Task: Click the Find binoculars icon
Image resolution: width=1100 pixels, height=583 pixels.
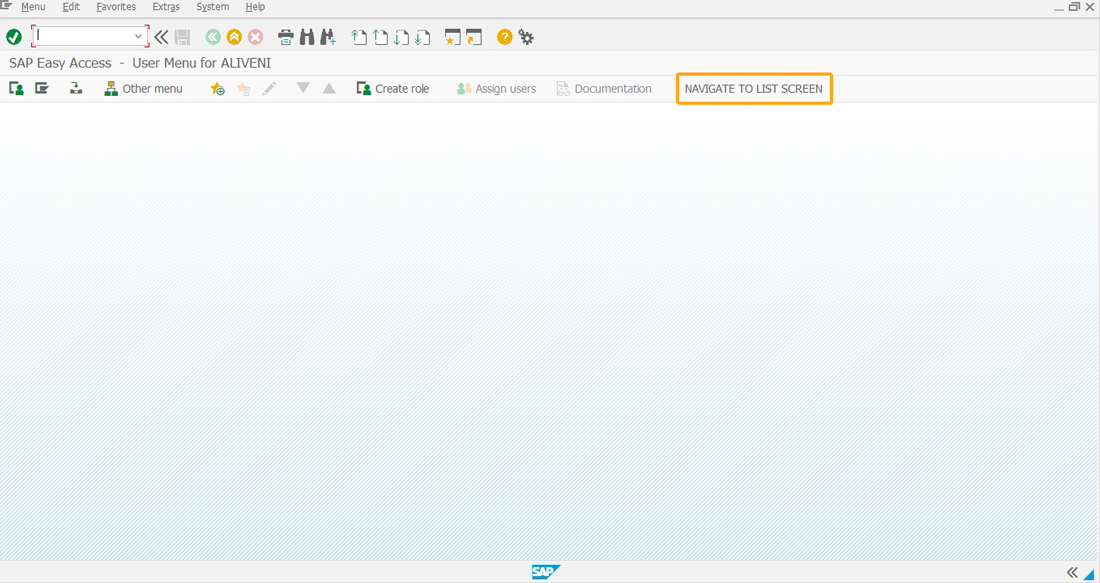Action: [307, 37]
